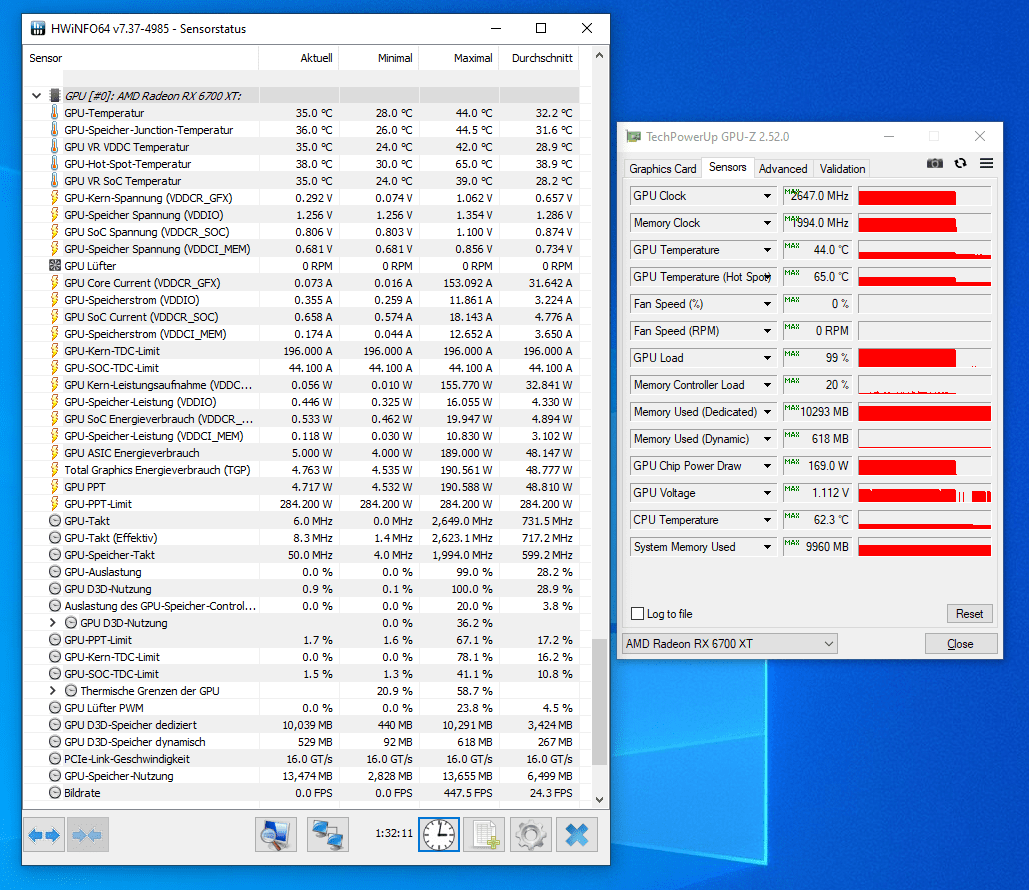The width and height of the screenshot is (1029, 890).
Task: Open the GPU Clock sensor dropdown in GPU-Z
Action: pos(767,196)
